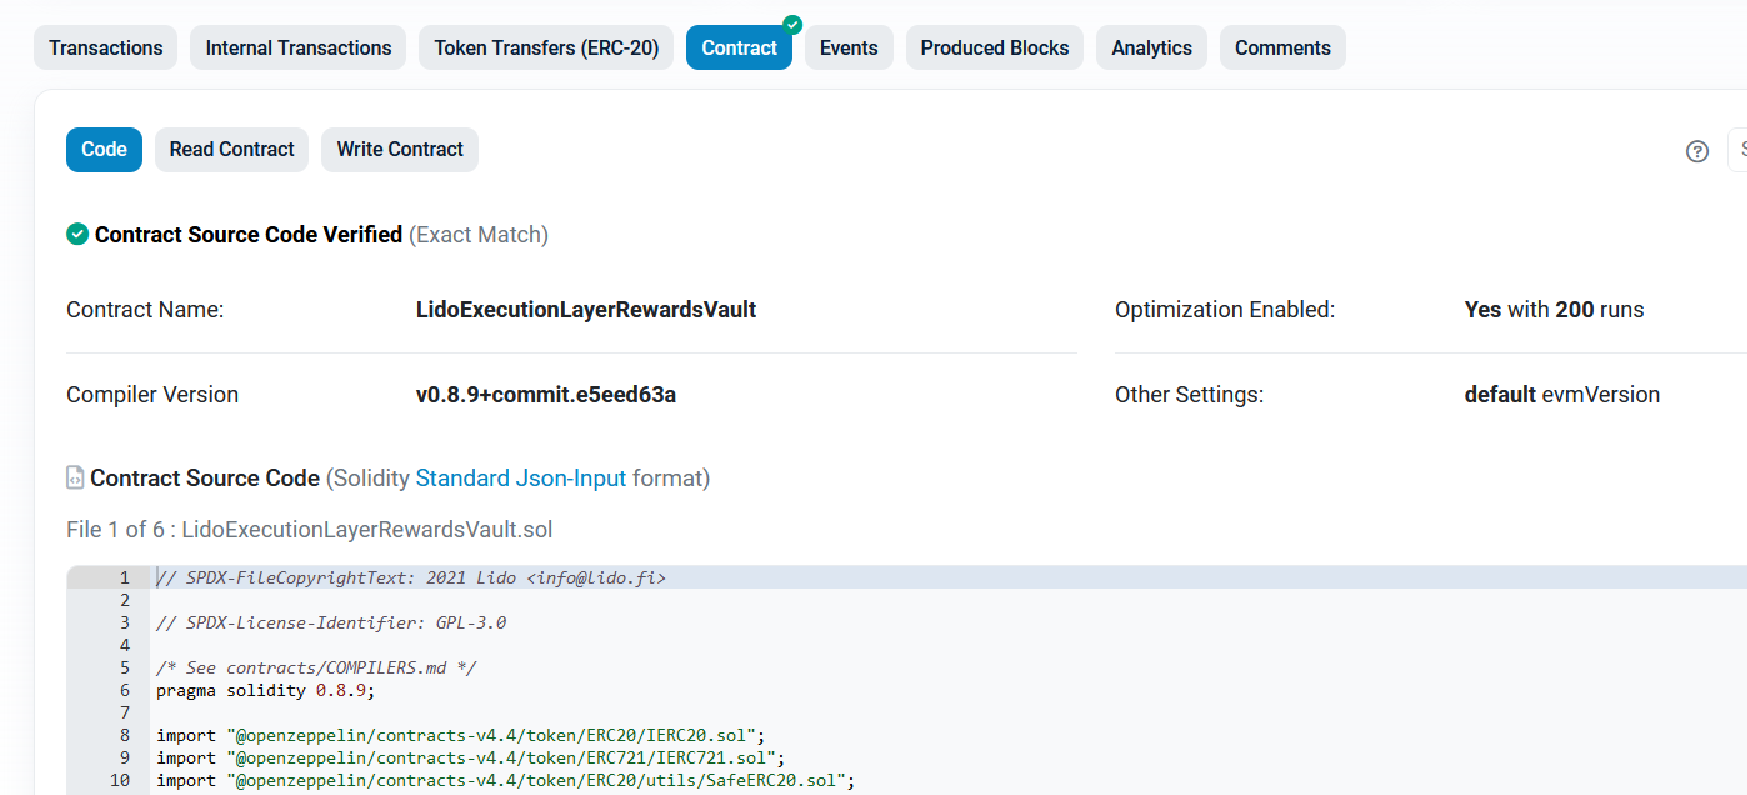Click 'Compiler Version' label
The height and width of the screenshot is (795, 1747).
click(152, 395)
